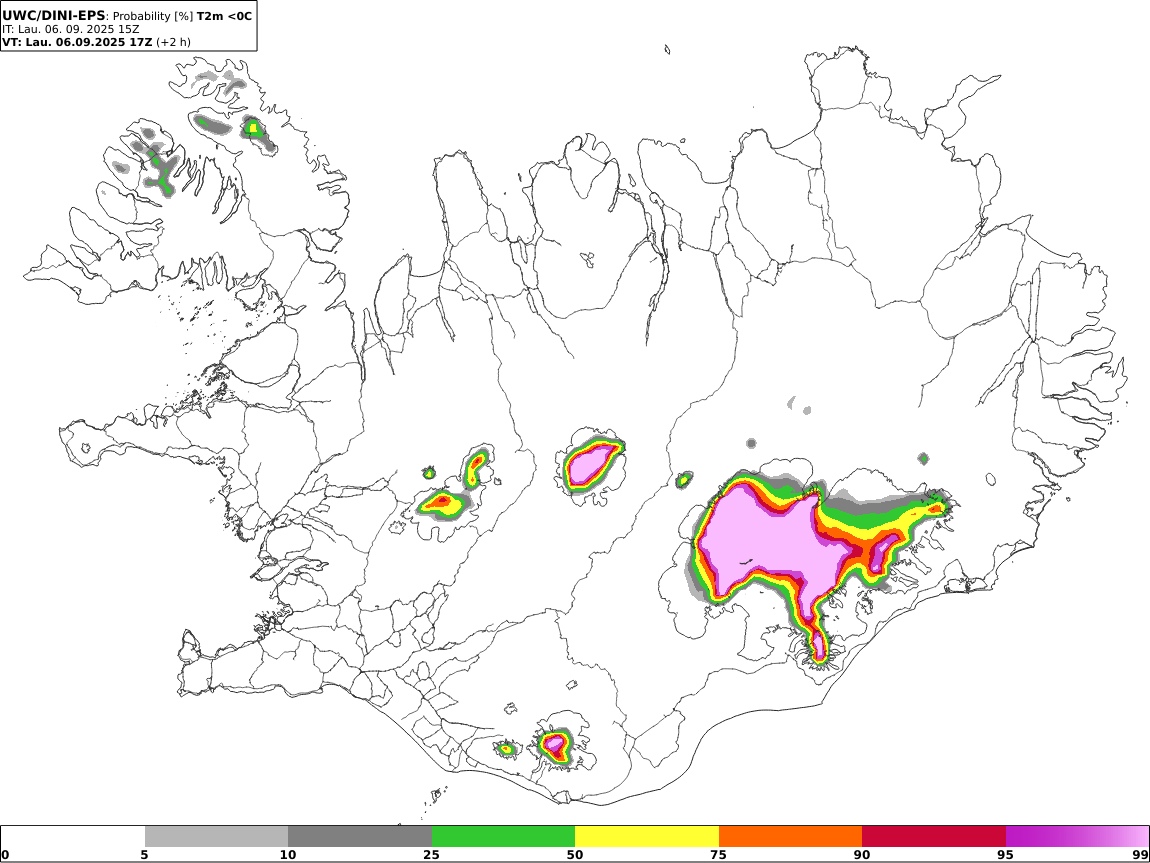Click the small pink-centered blob near the south coast
This screenshot has width=1150, height=863.
click(555, 746)
